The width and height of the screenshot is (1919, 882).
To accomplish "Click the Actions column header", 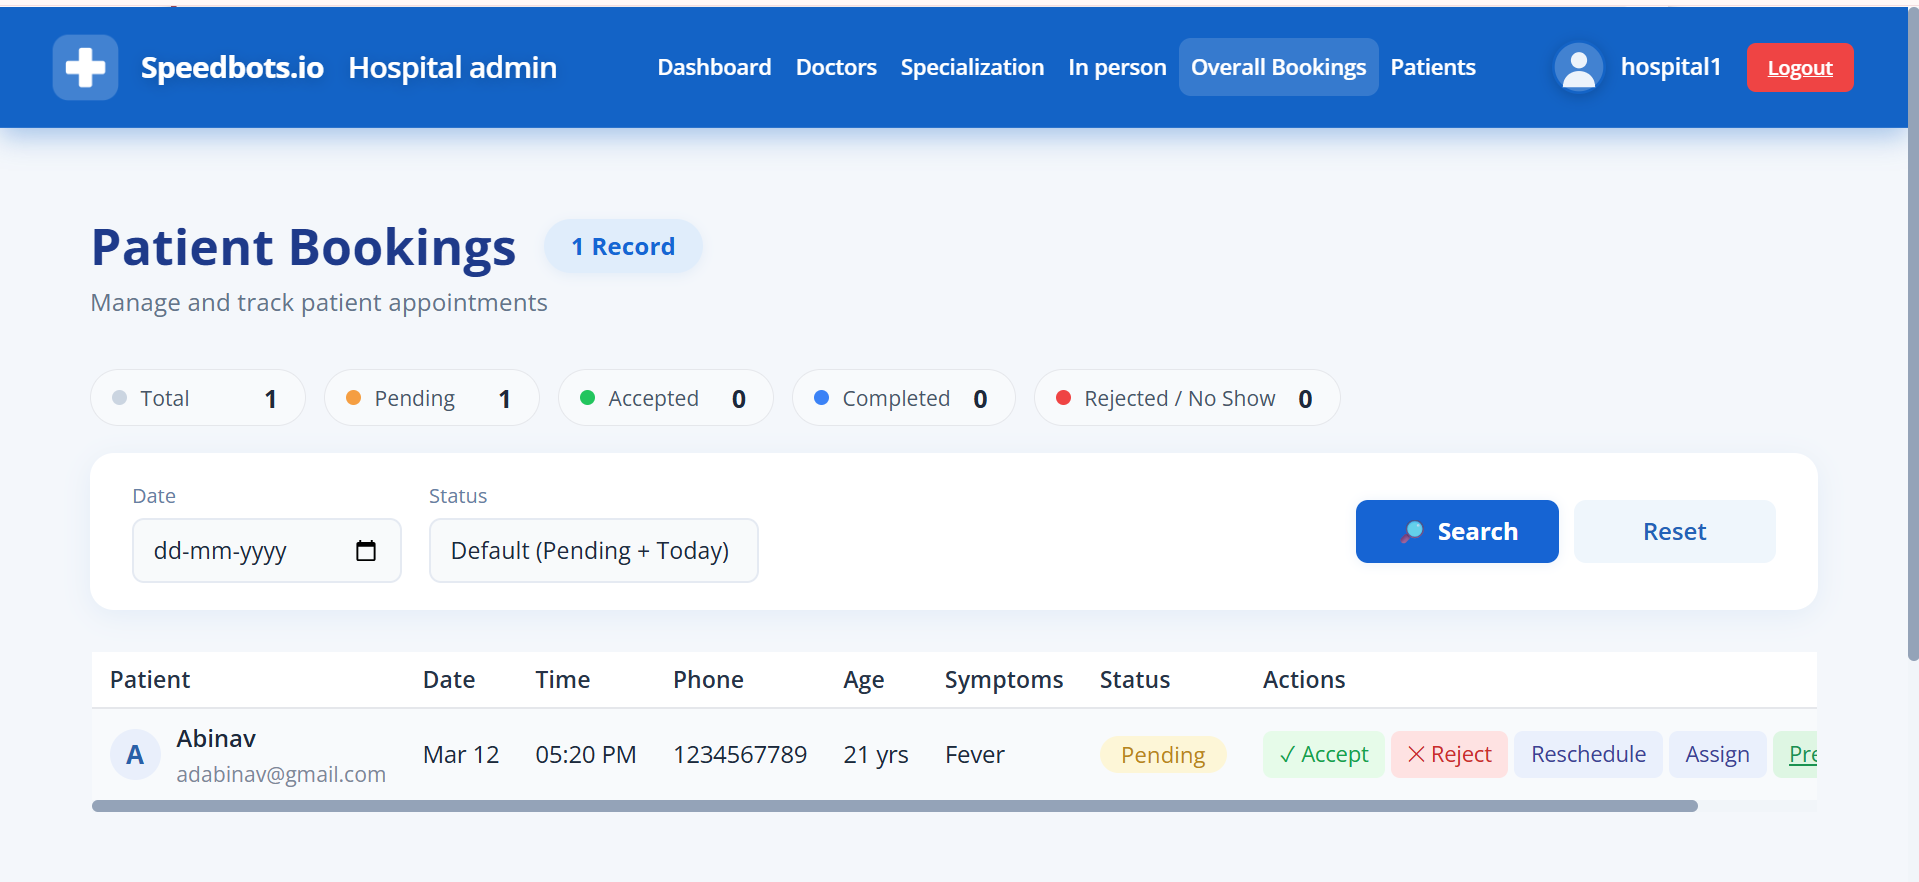I will pyautogui.click(x=1304, y=680).
